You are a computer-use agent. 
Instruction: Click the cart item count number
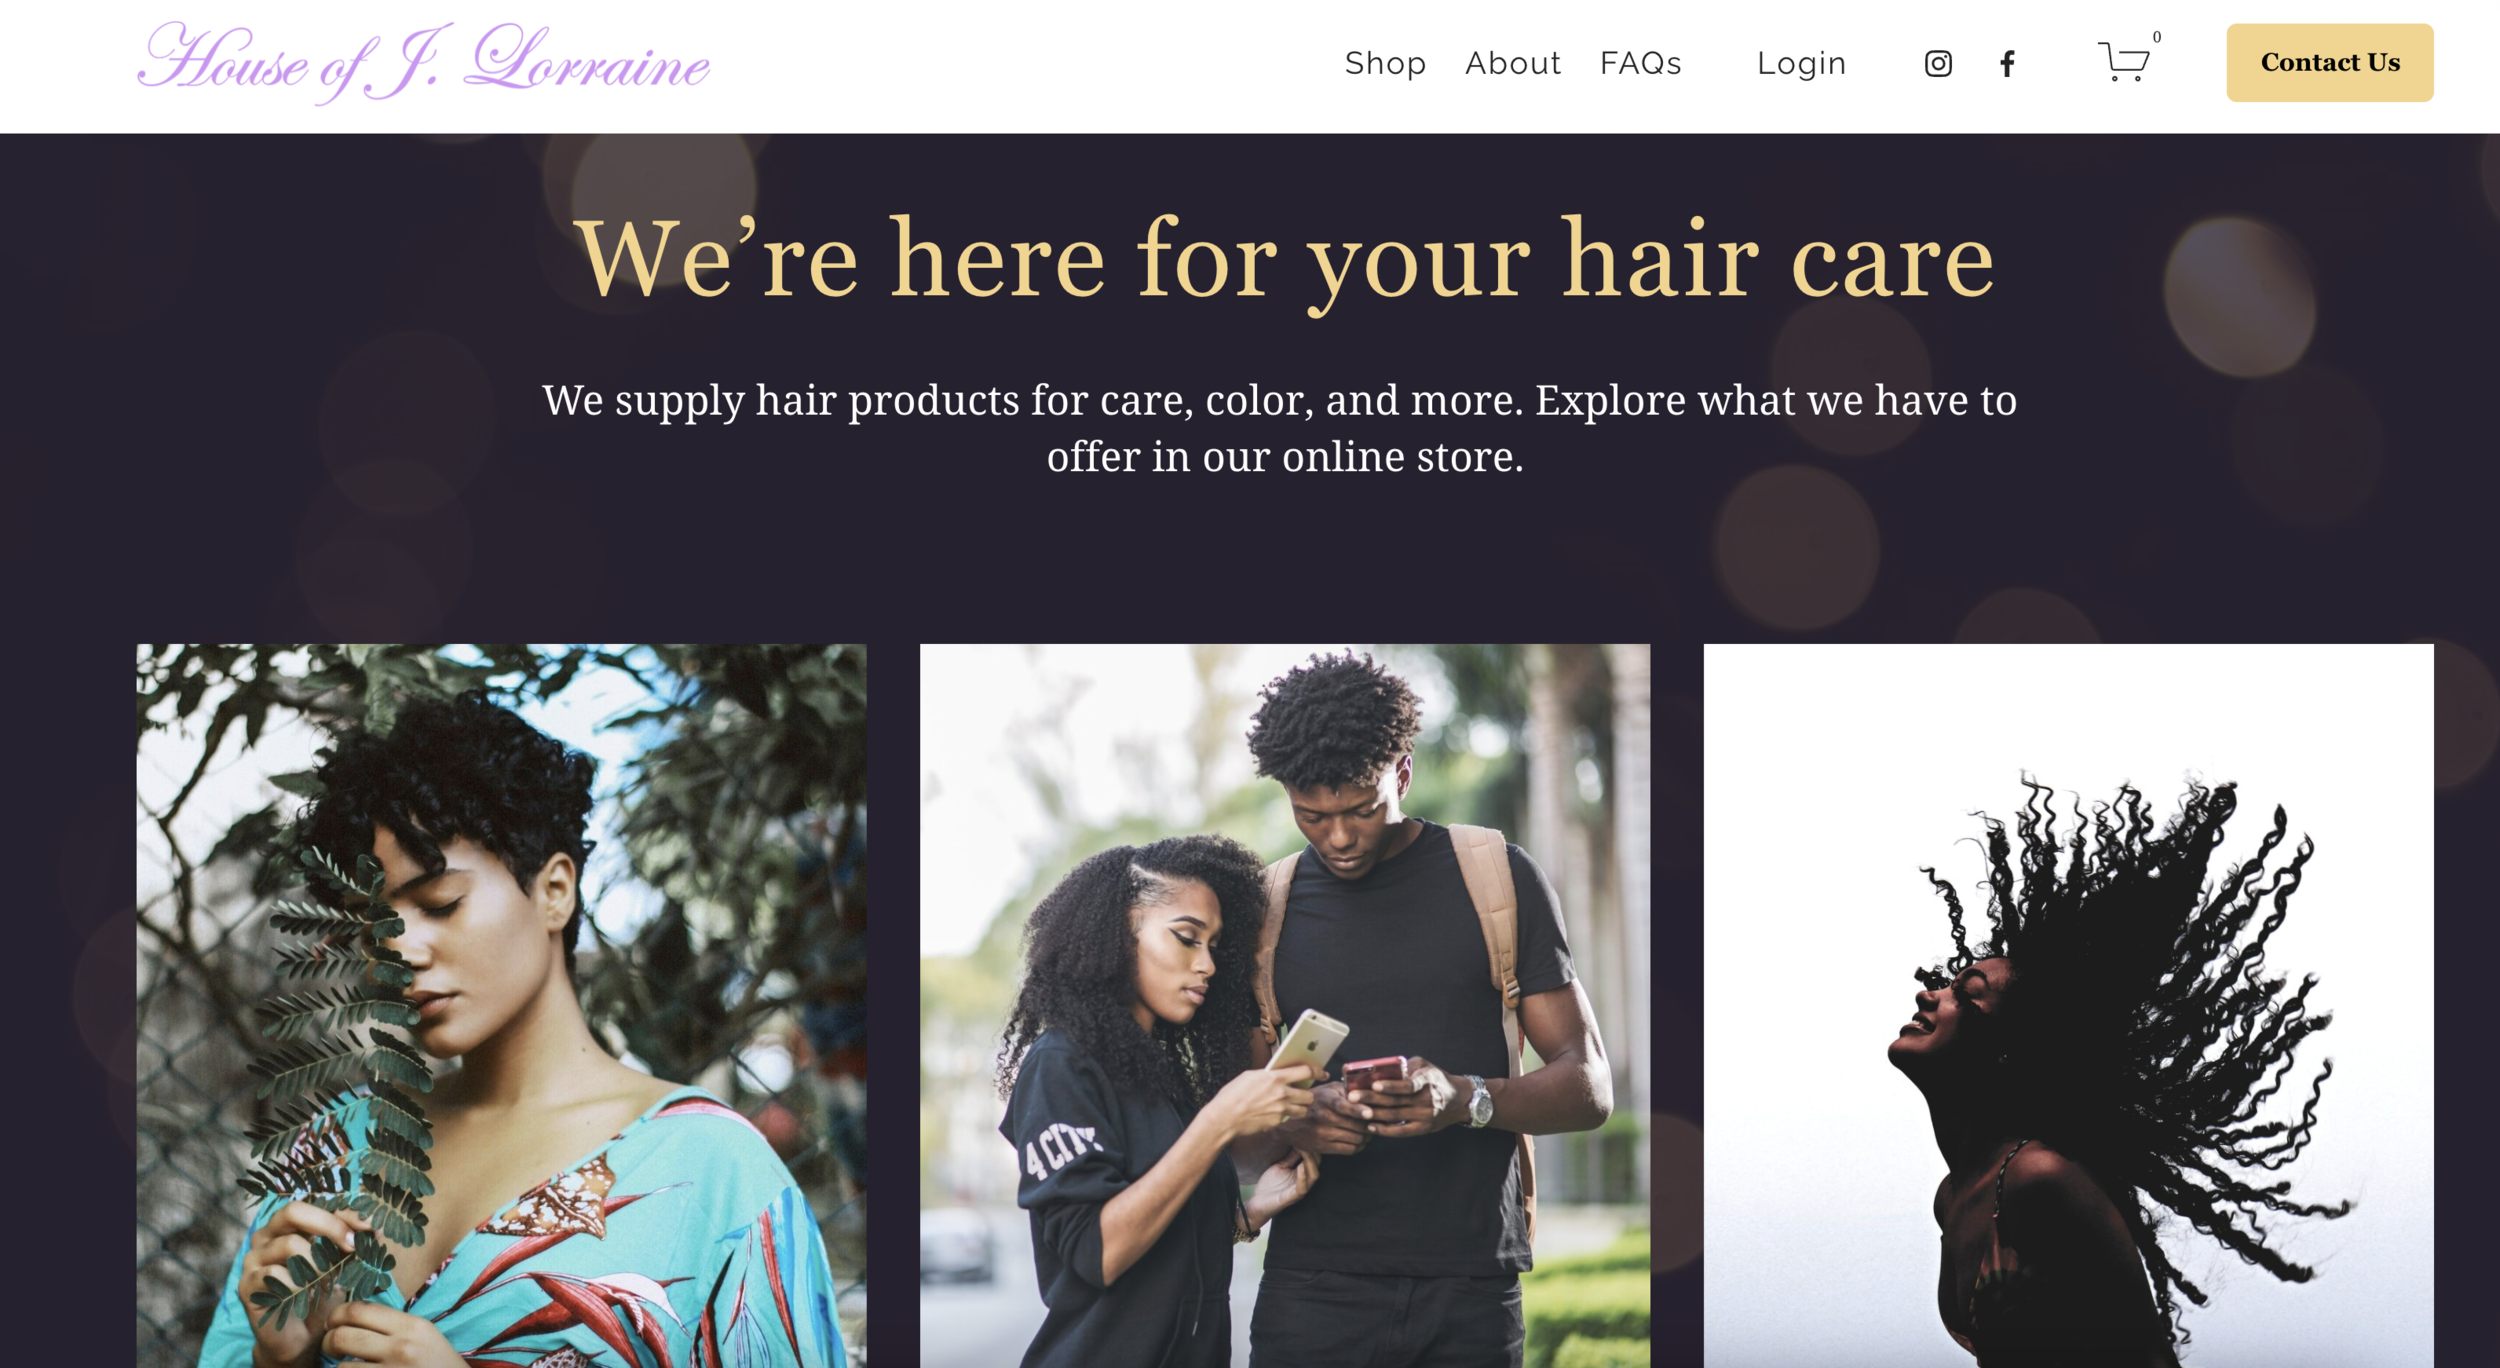2157,37
